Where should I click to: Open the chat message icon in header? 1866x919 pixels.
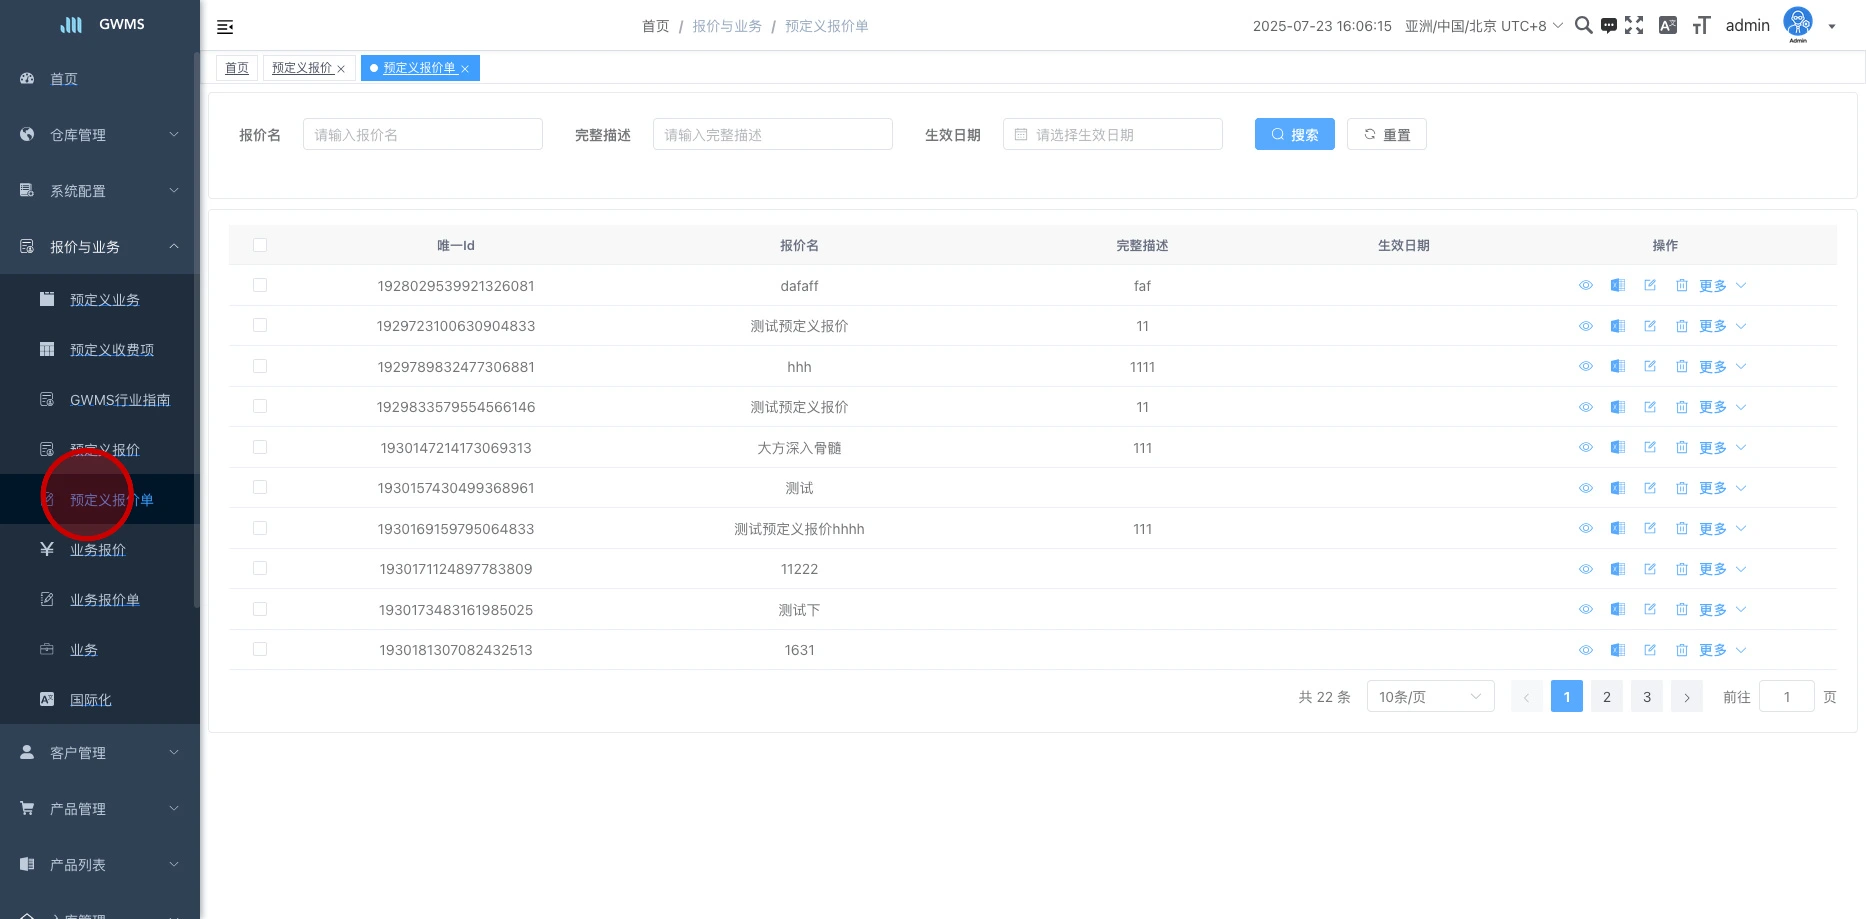coord(1608,26)
